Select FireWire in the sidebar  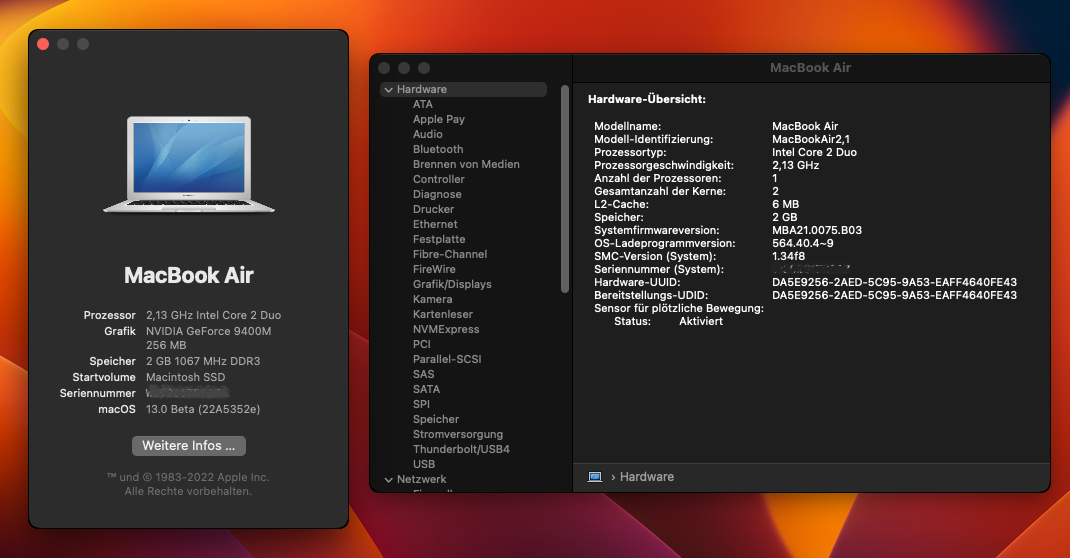coord(434,269)
